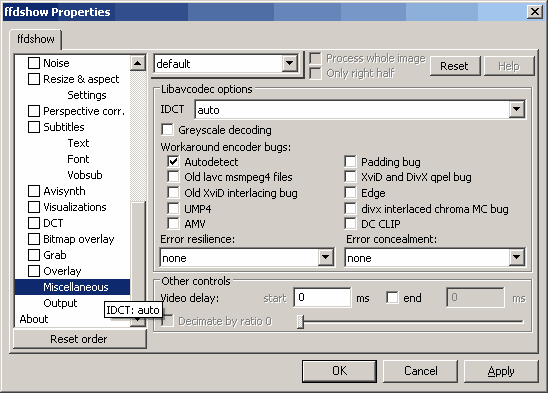Screen dimensions: 548x393
Task: Check Old lavc msmpeg4 files
Action: (173, 177)
